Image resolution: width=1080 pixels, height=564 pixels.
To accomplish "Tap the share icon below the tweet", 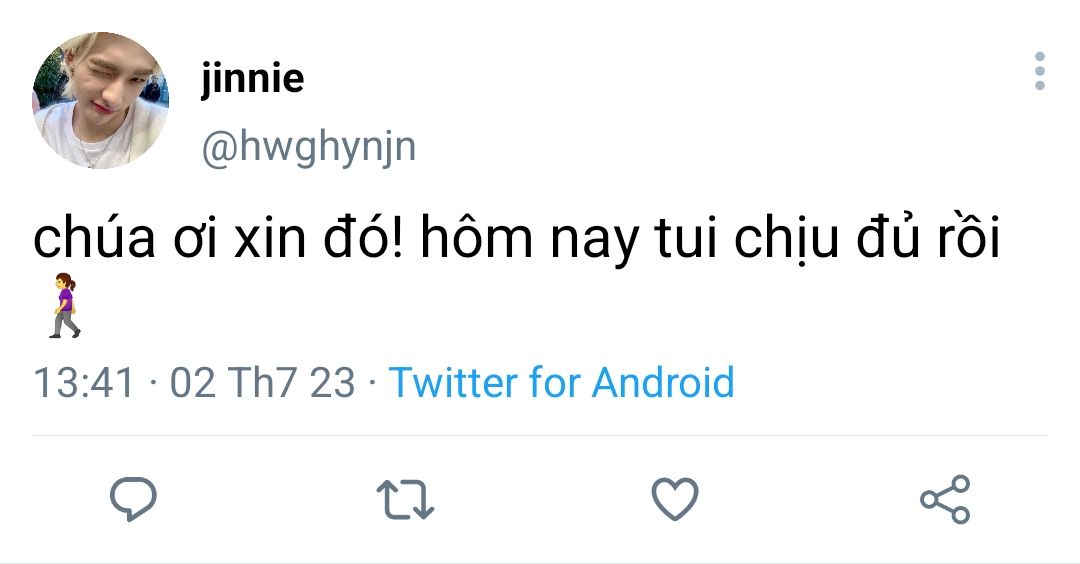I will tap(945, 499).
